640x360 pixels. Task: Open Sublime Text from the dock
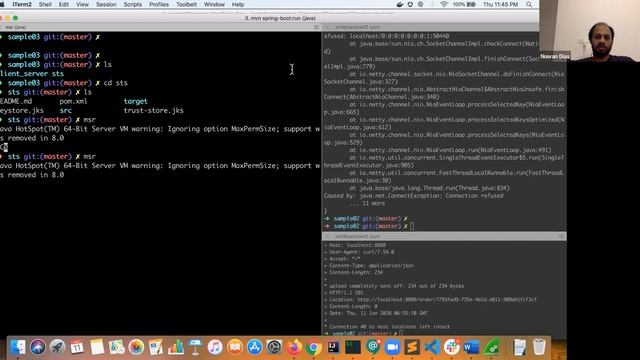tap(412, 347)
